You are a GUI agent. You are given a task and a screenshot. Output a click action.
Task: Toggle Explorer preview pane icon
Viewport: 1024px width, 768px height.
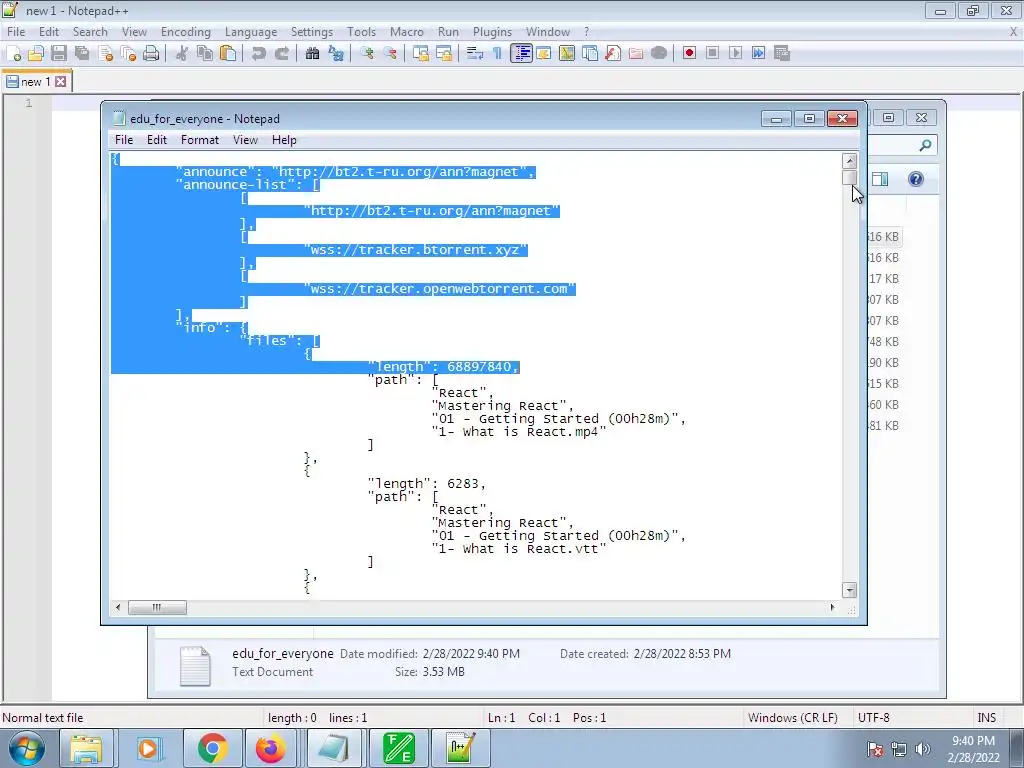(880, 179)
